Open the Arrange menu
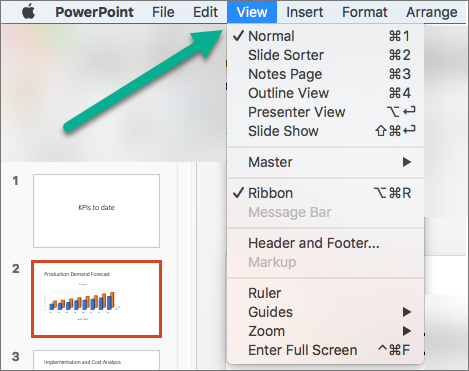The width and height of the screenshot is (469, 371). click(432, 12)
